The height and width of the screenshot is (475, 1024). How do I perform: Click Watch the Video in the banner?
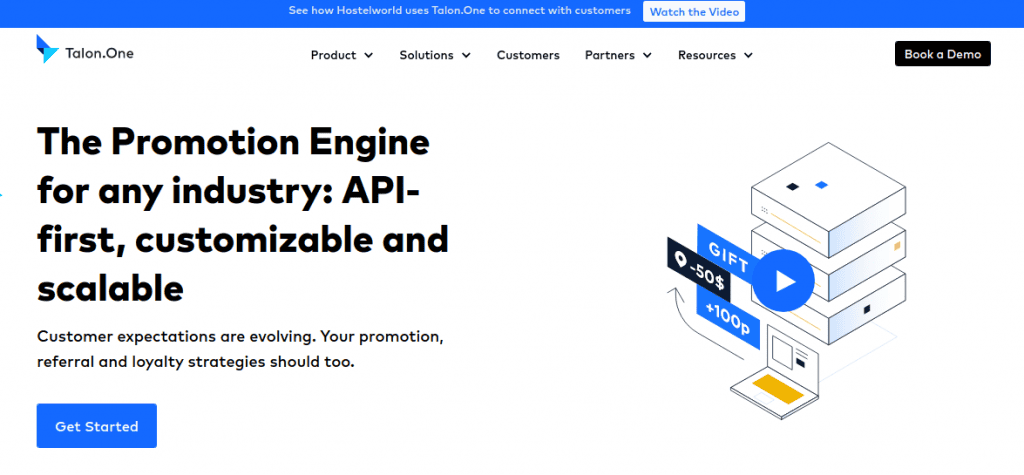(x=693, y=12)
